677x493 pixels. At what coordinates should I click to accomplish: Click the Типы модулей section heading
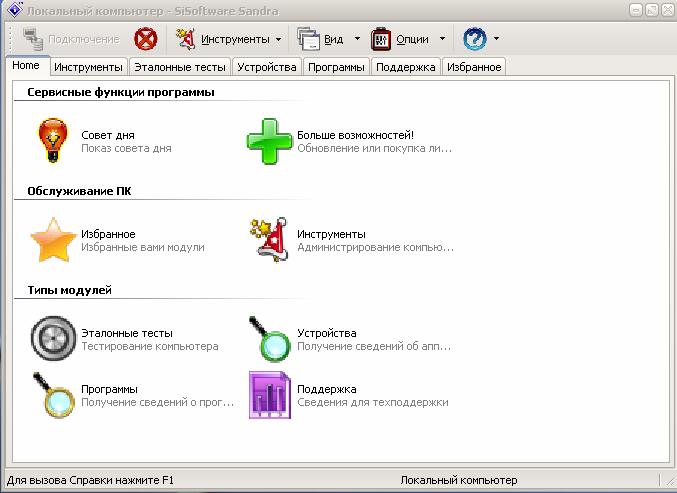(70, 290)
